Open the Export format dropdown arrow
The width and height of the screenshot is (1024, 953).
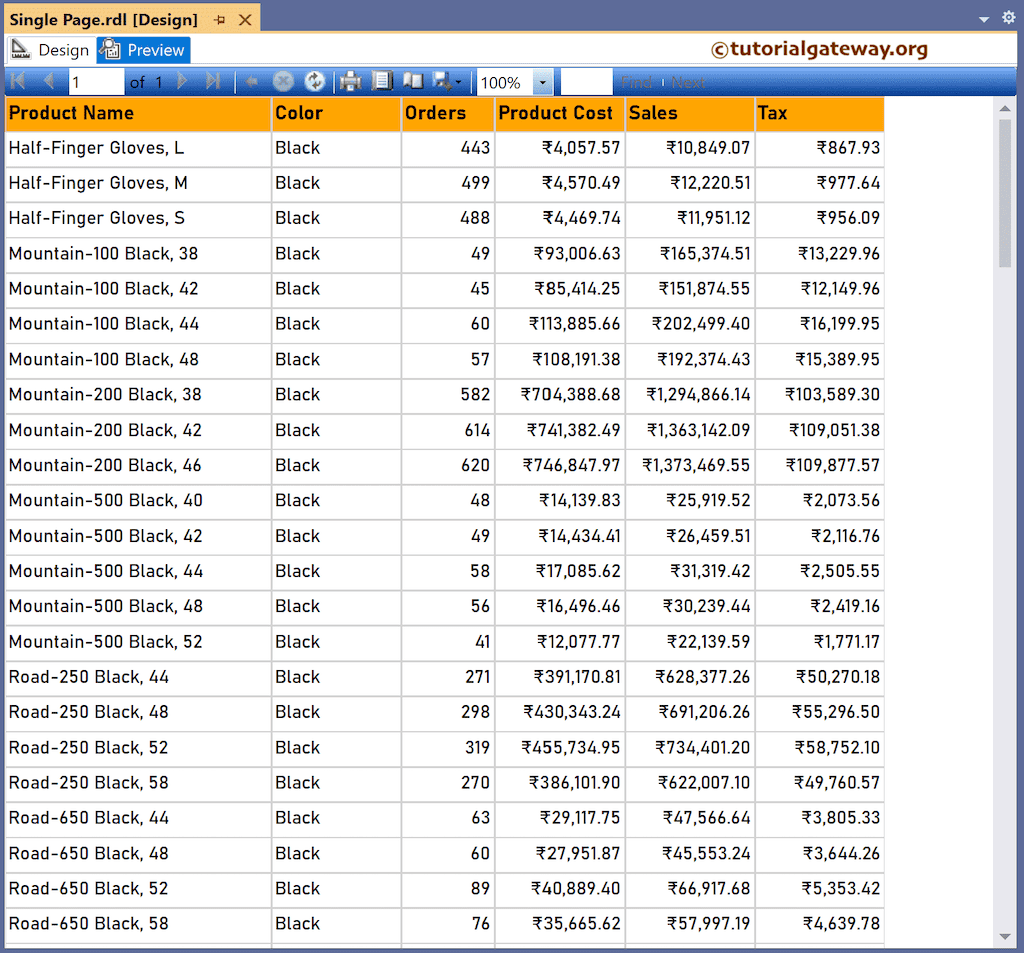[458, 81]
